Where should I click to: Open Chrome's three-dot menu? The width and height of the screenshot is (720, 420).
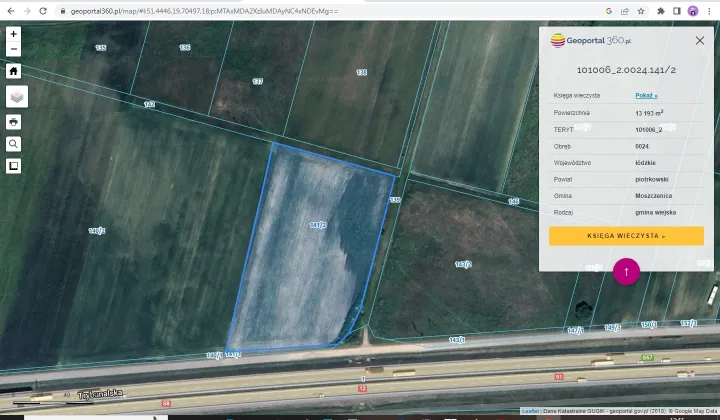pos(709,10)
